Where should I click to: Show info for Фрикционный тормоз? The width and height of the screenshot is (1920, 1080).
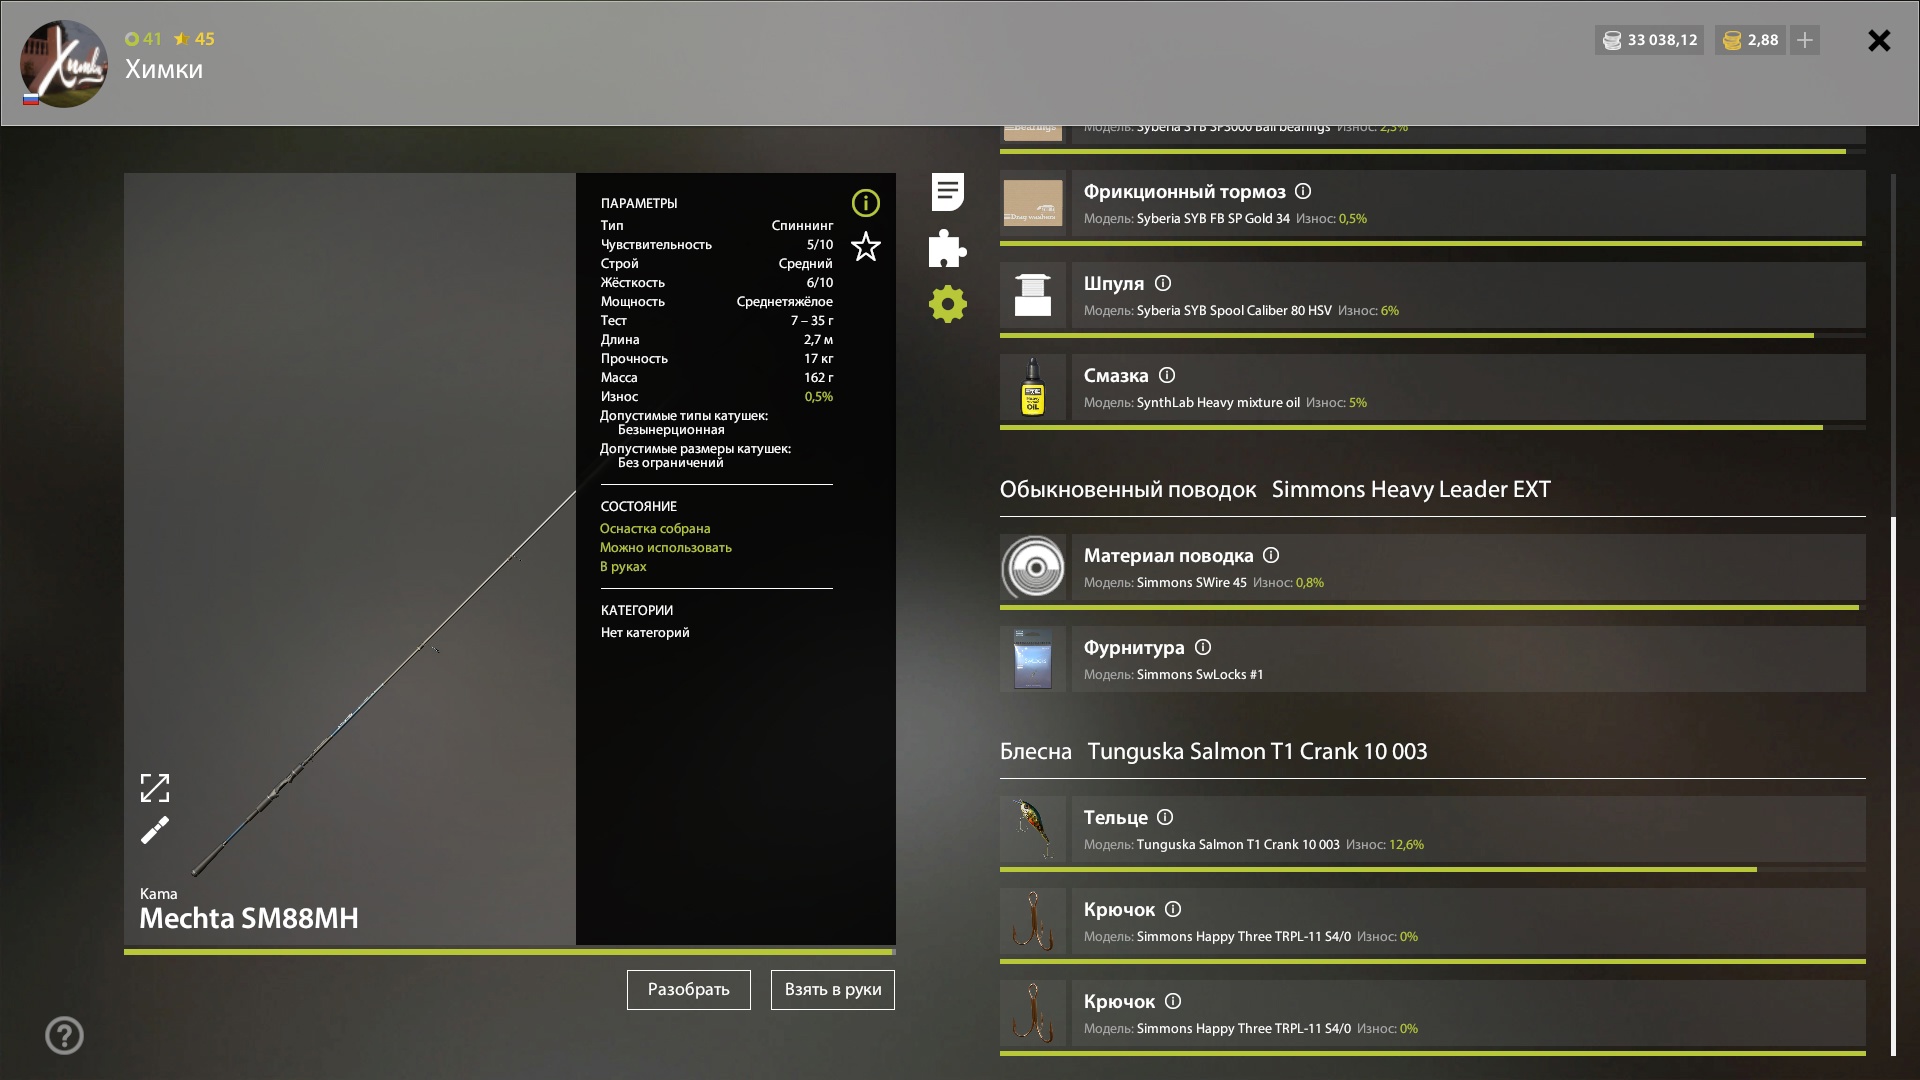[x=1303, y=191]
